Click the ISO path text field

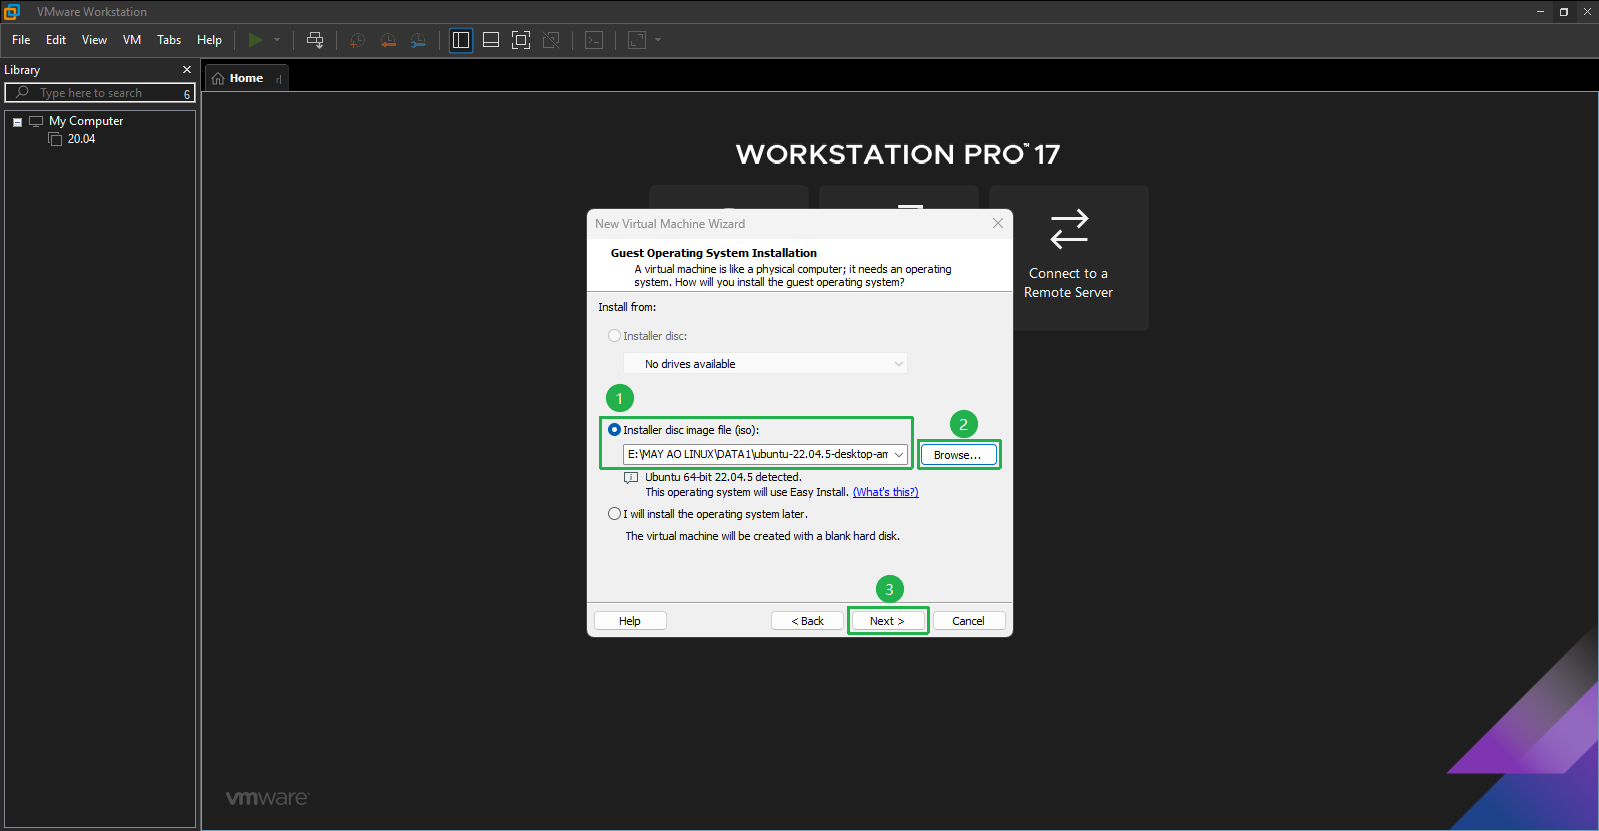click(757, 454)
